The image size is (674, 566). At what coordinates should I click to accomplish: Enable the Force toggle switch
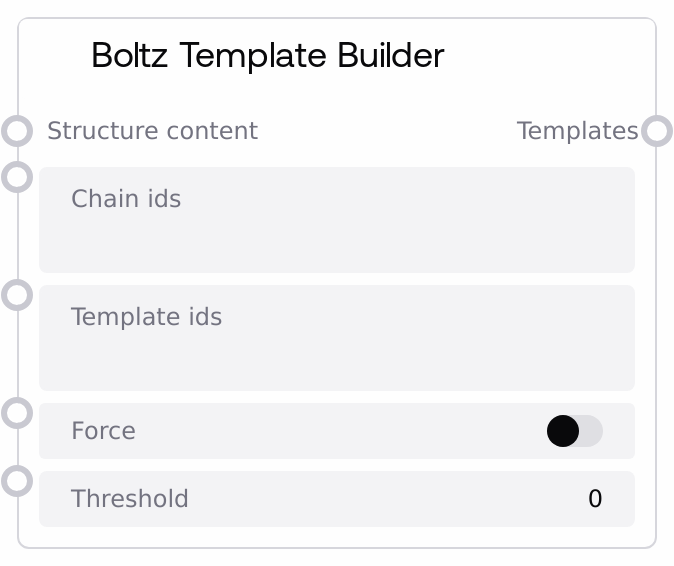(574, 431)
